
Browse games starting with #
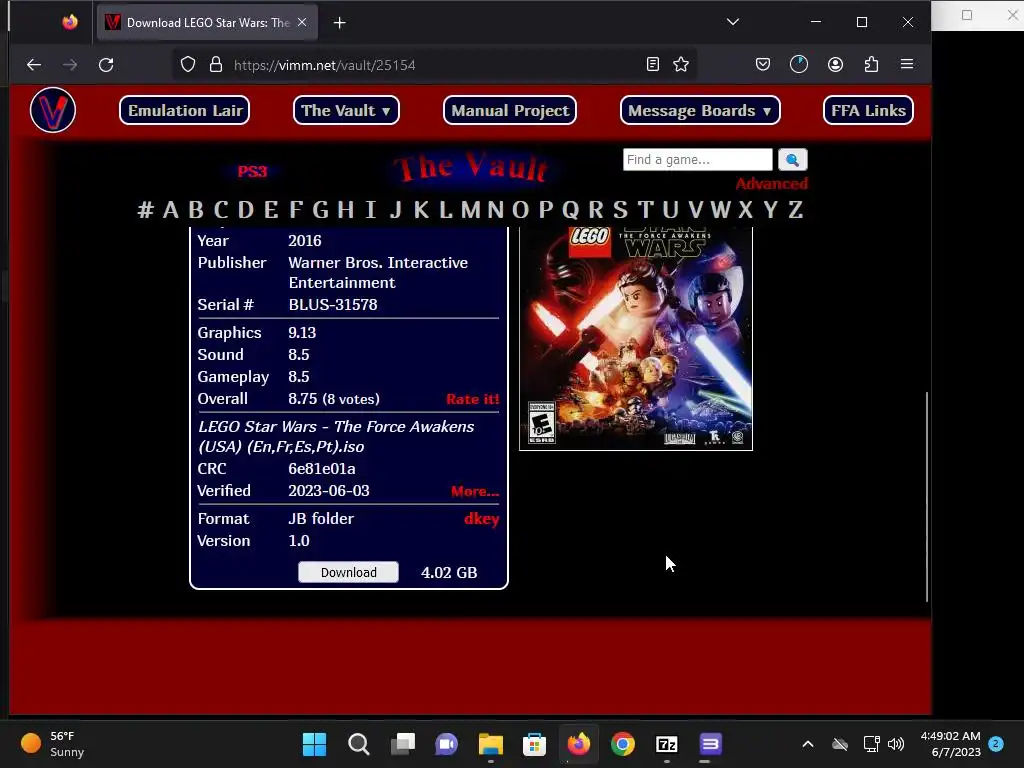[146, 210]
